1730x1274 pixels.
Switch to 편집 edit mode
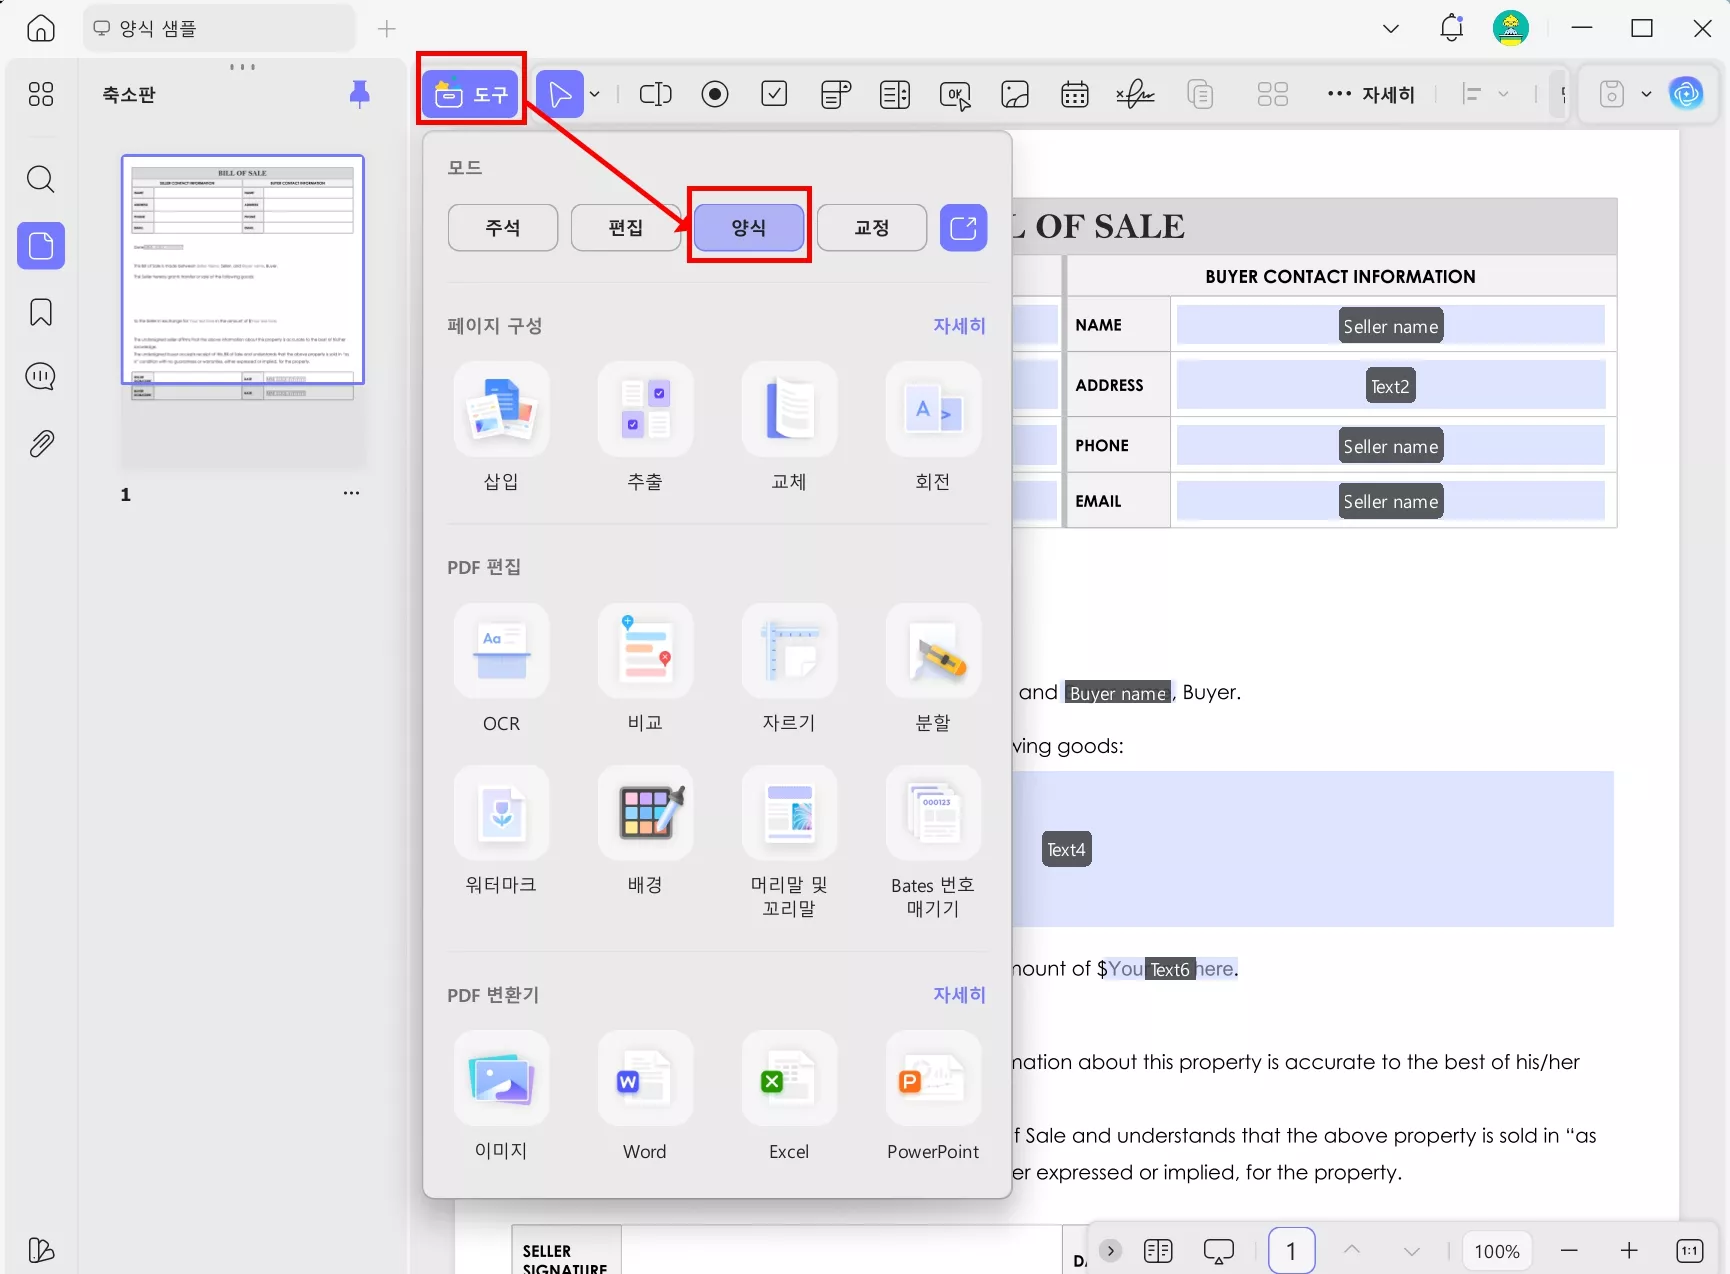coord(626,228)
